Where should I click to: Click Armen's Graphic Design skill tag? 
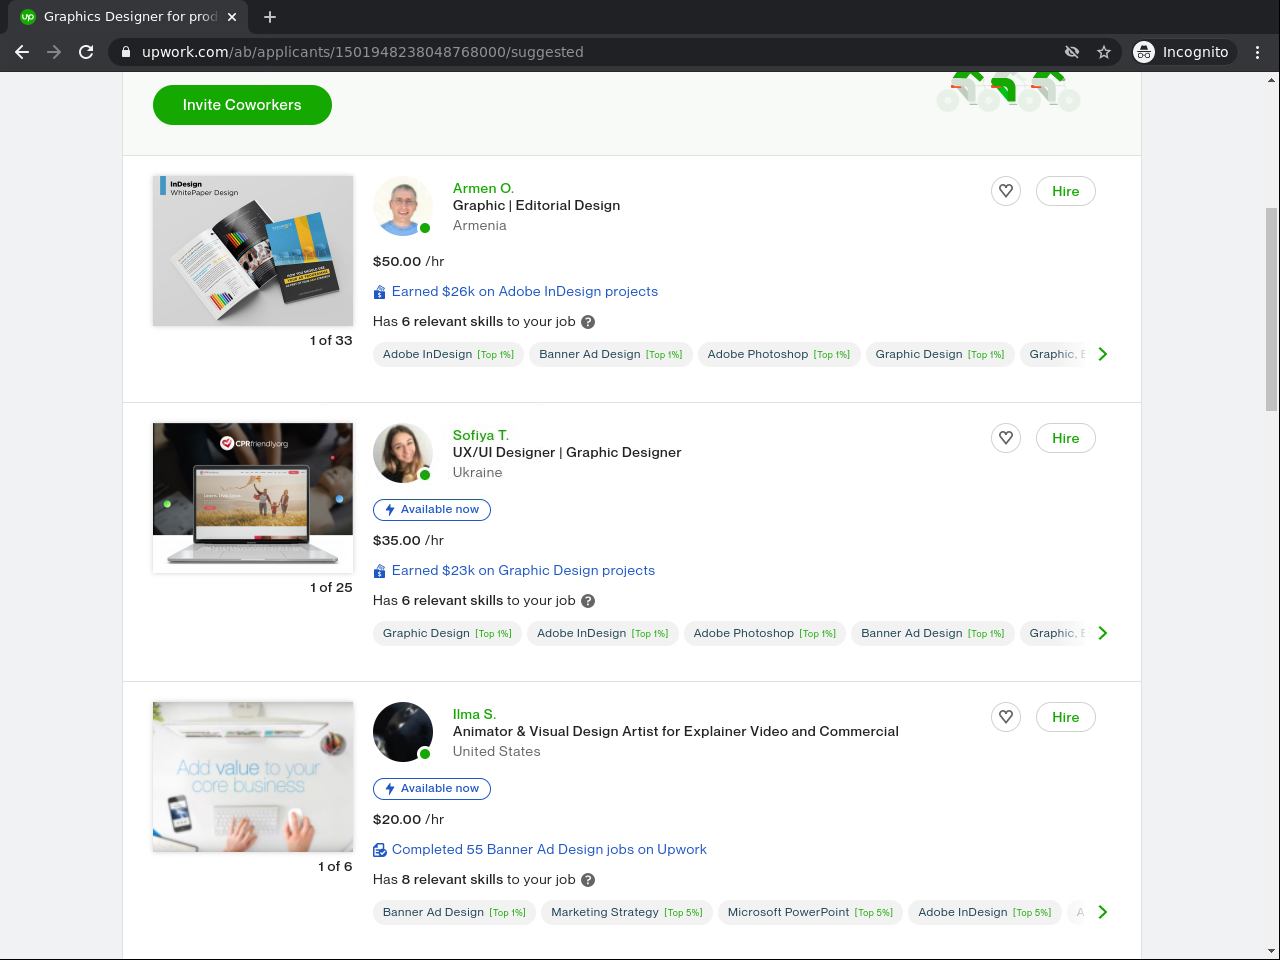[940, 354]
